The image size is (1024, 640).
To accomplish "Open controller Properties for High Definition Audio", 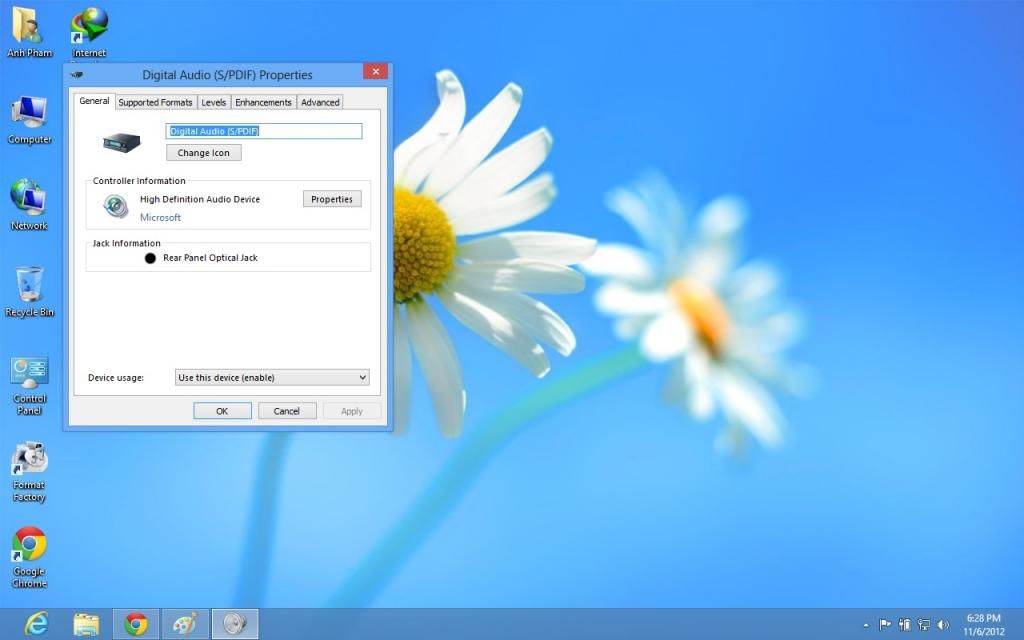I will click(331, 199).
